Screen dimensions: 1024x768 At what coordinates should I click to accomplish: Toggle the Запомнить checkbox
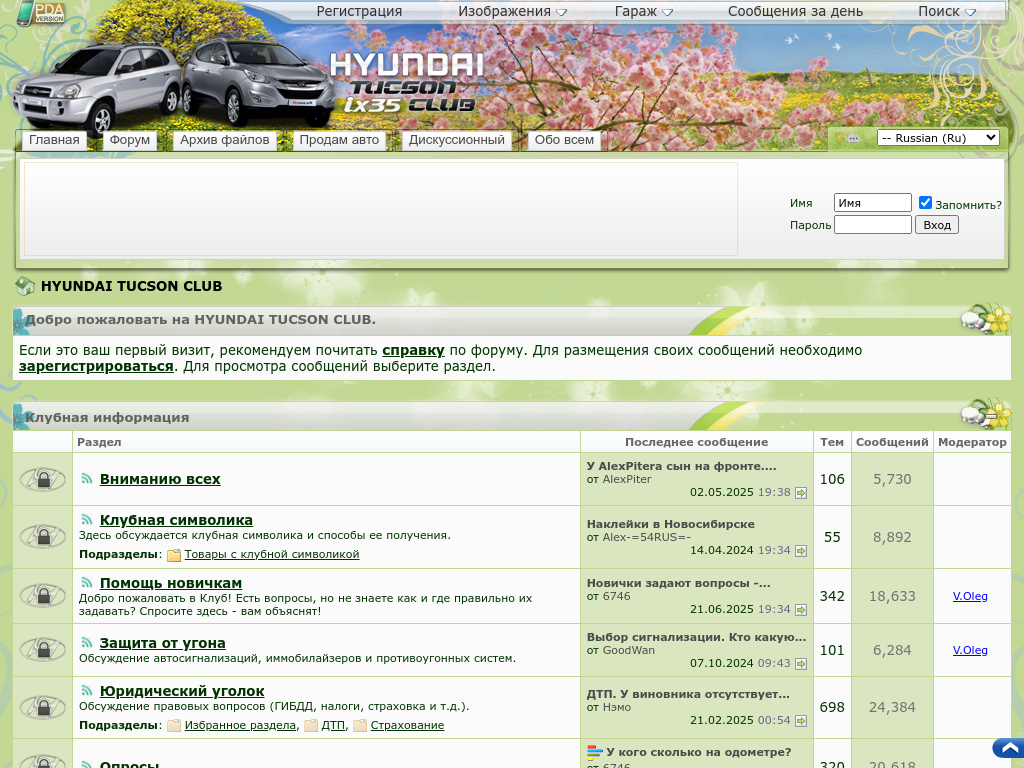point(925,202)
